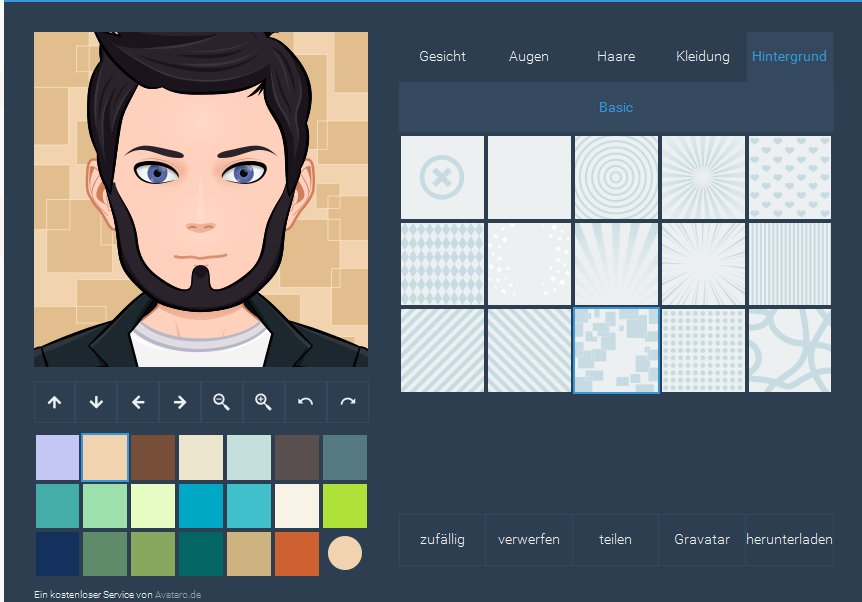Redo the last change
Screen dimensions: 862x602
(347, 402)
